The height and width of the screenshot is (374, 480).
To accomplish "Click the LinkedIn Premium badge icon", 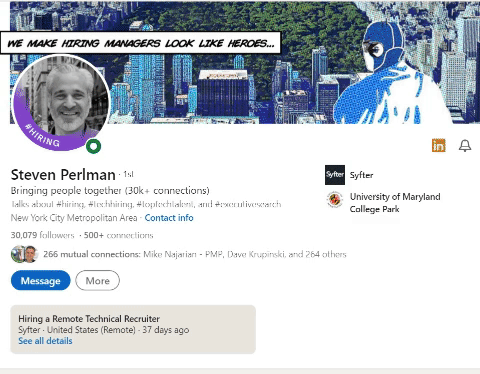I will [438, 145].
